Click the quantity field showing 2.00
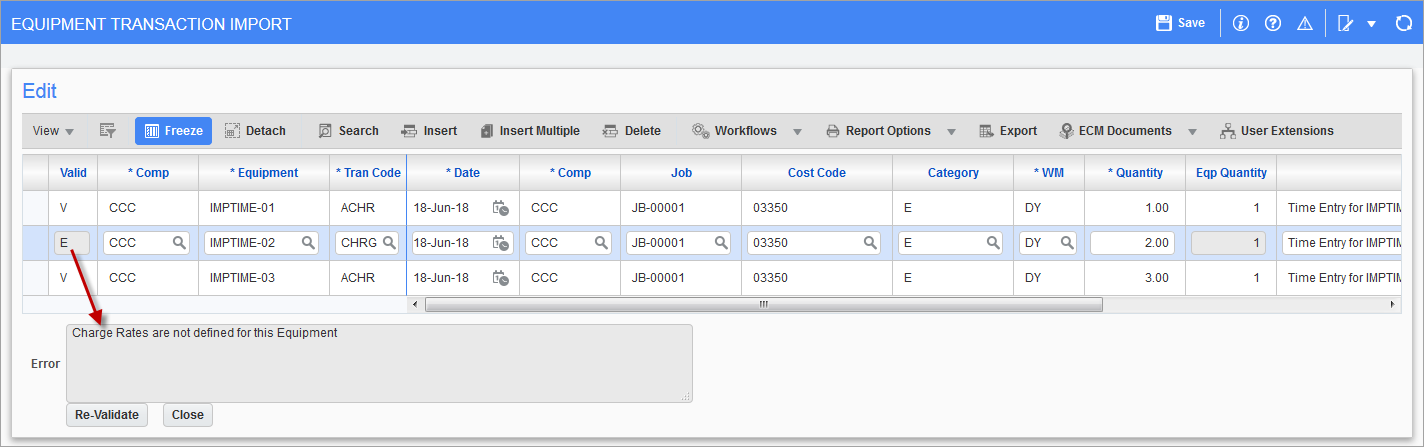The width and height of the screenshot is (1424, 447). [1132, 243]
